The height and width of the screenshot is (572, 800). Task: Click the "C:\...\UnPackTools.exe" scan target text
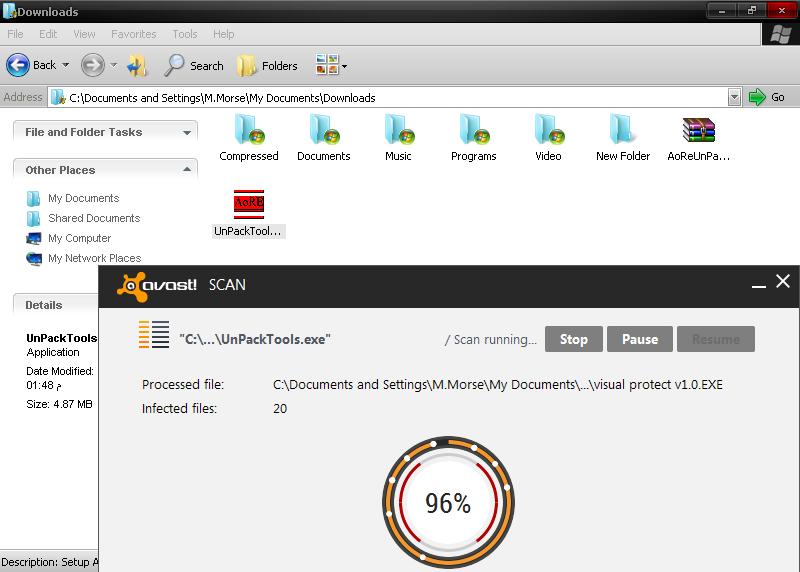pos(255,339)
